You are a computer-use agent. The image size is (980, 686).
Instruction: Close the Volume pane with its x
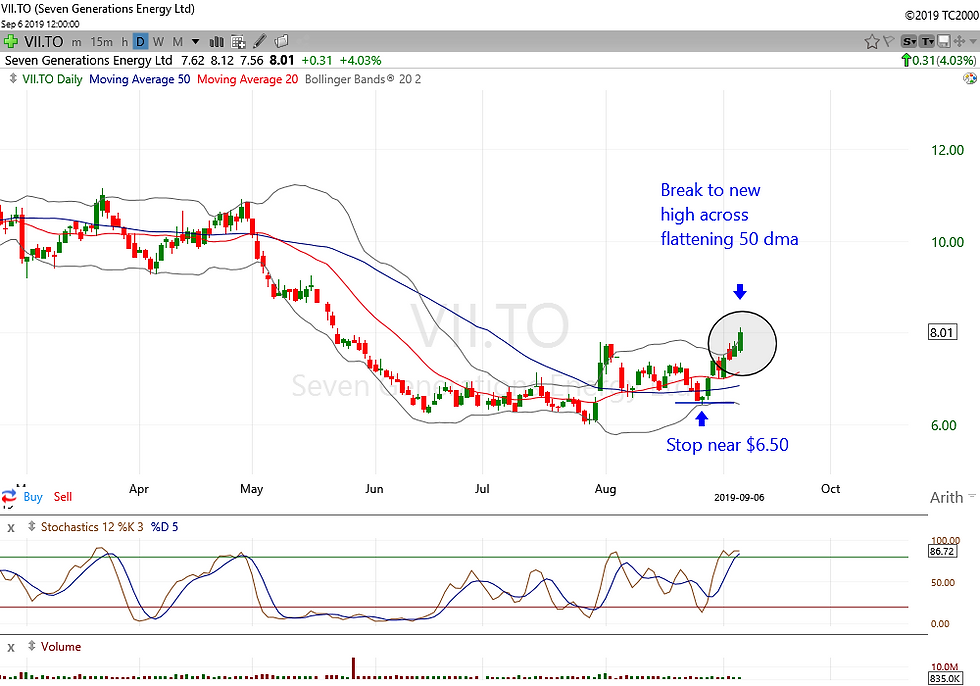click(x=11, y=648)
